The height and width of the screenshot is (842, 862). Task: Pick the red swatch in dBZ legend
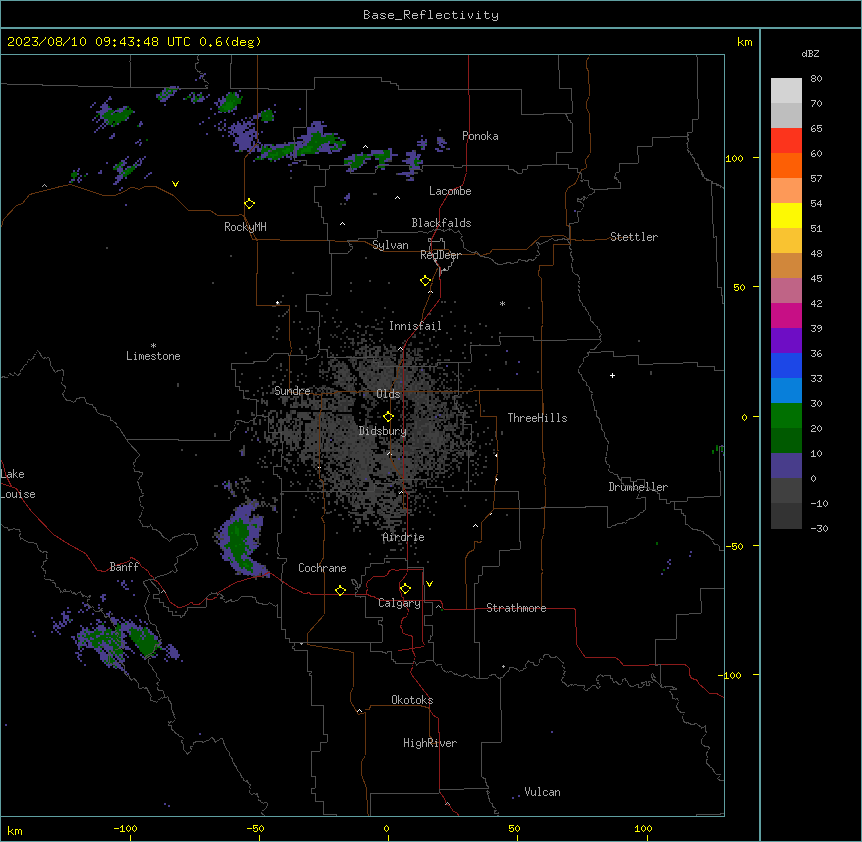[786, 140]
